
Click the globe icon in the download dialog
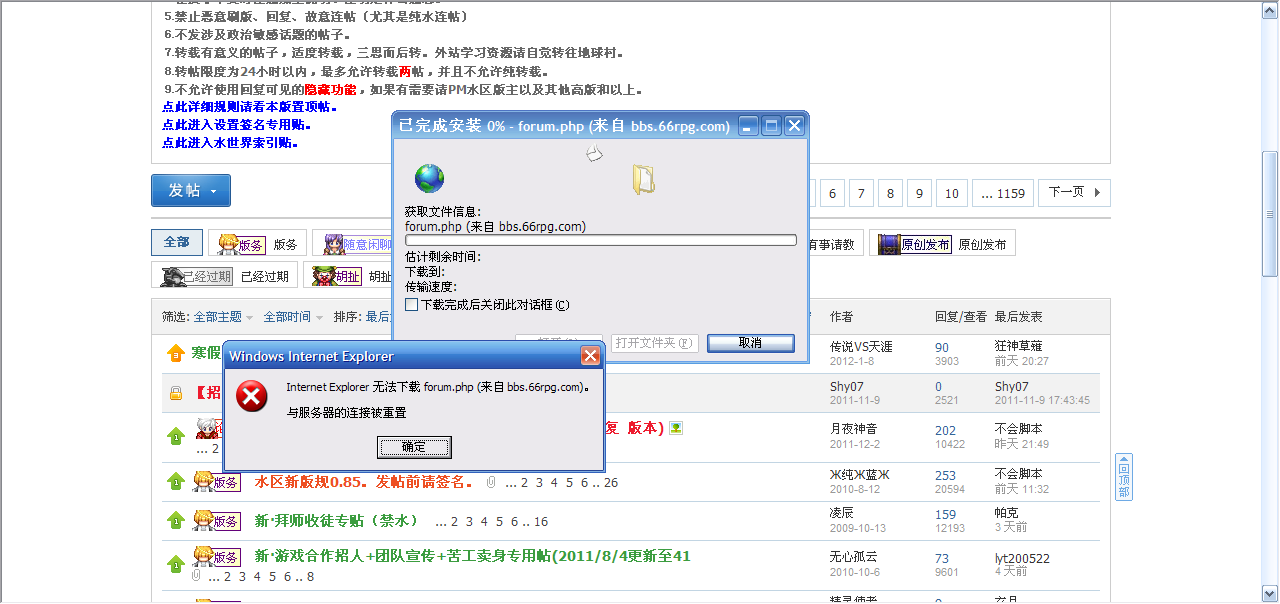(429, 179)
